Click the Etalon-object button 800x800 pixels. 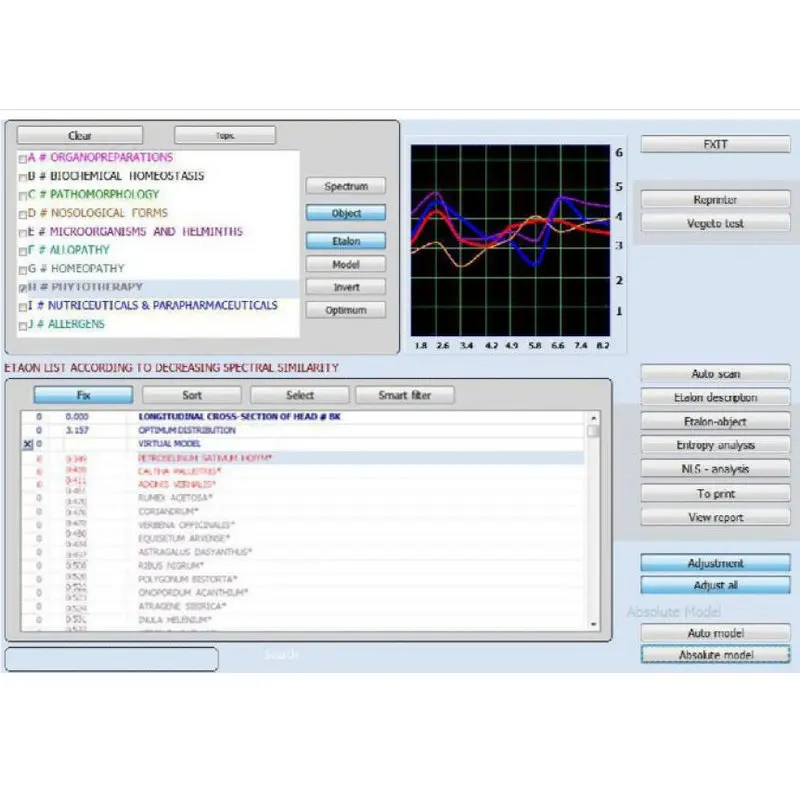pos(715,421)
